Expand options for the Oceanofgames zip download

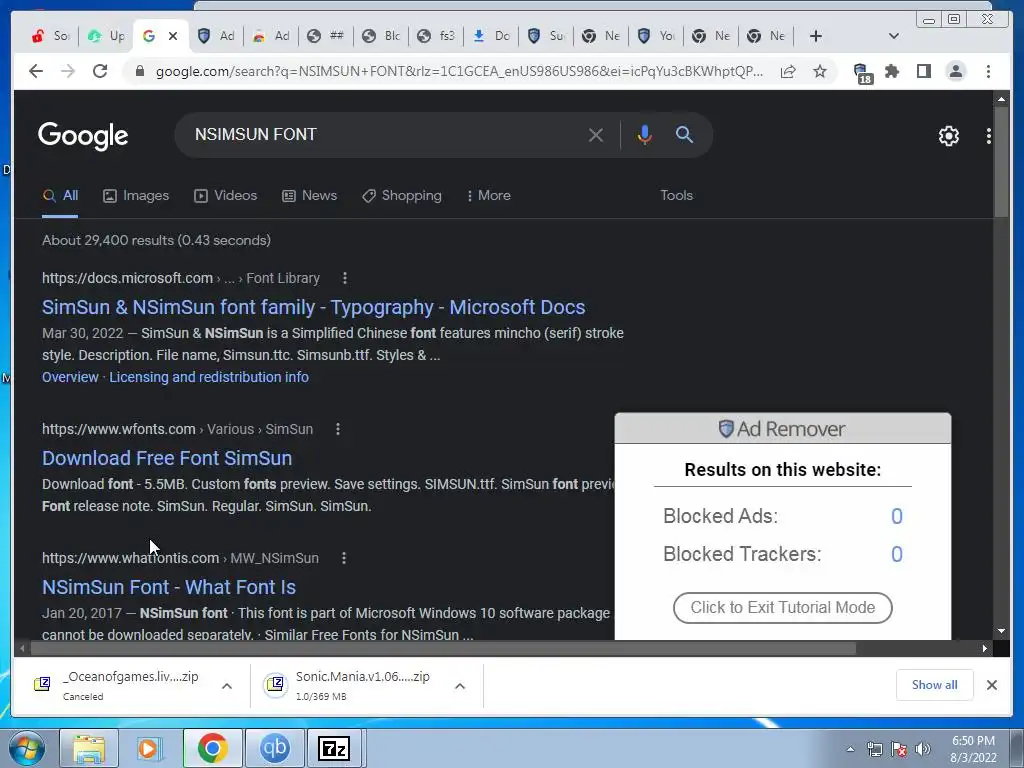pos(227,686)
